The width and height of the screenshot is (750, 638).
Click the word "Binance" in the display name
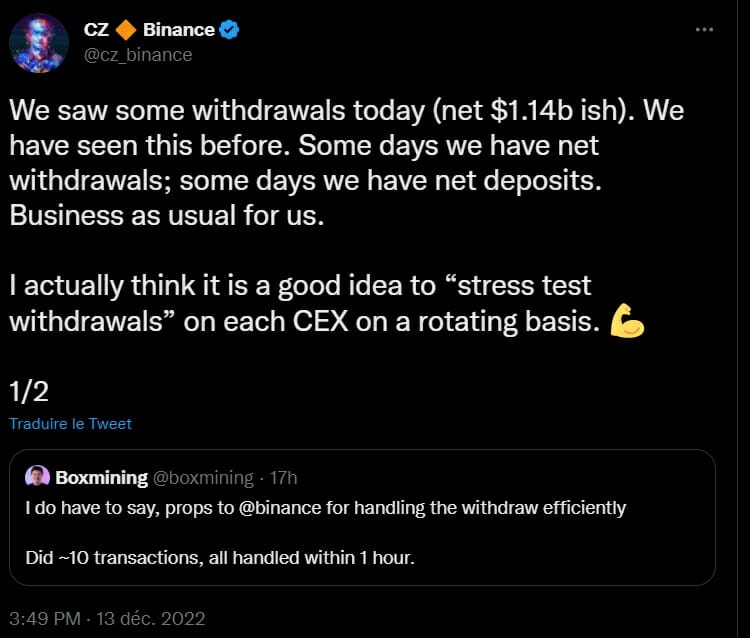(178, 30)
